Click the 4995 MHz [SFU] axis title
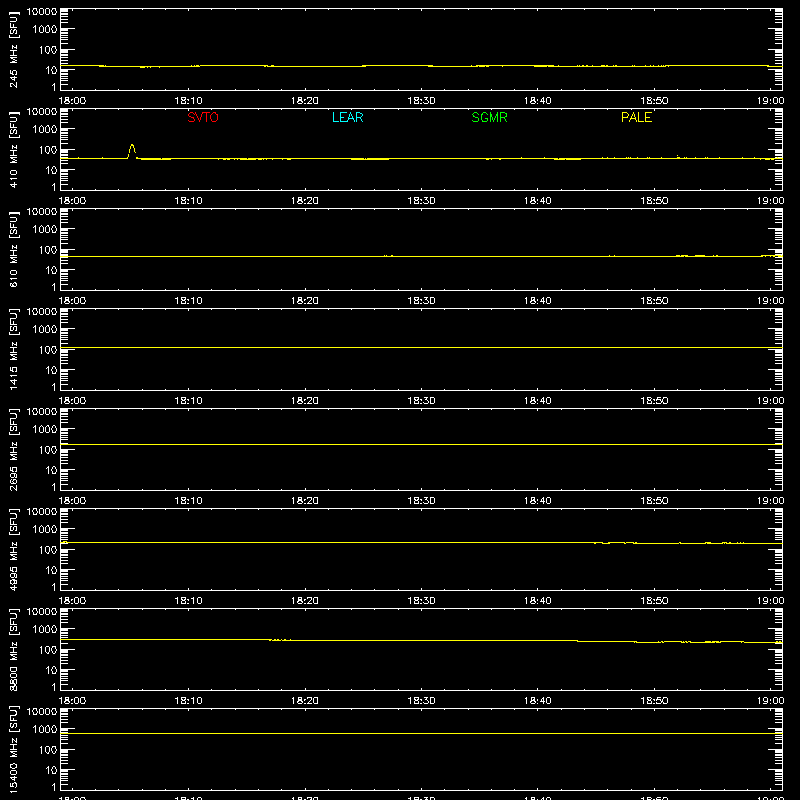This screenshot has height=800, width=800. tap(13, 550)
